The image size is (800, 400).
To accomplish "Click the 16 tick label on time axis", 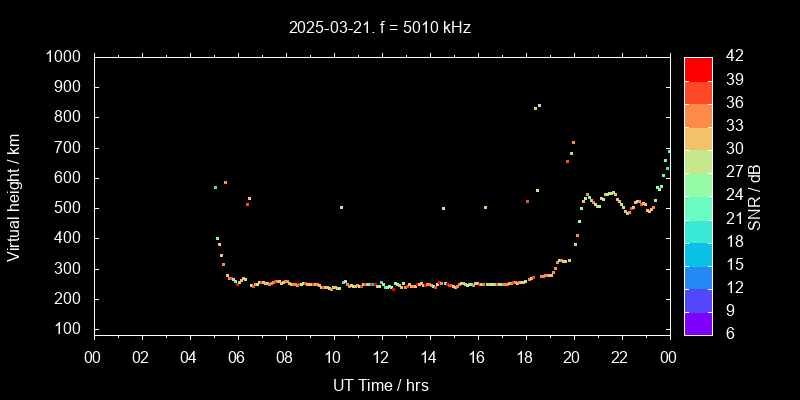I will [x=477, y=357].
